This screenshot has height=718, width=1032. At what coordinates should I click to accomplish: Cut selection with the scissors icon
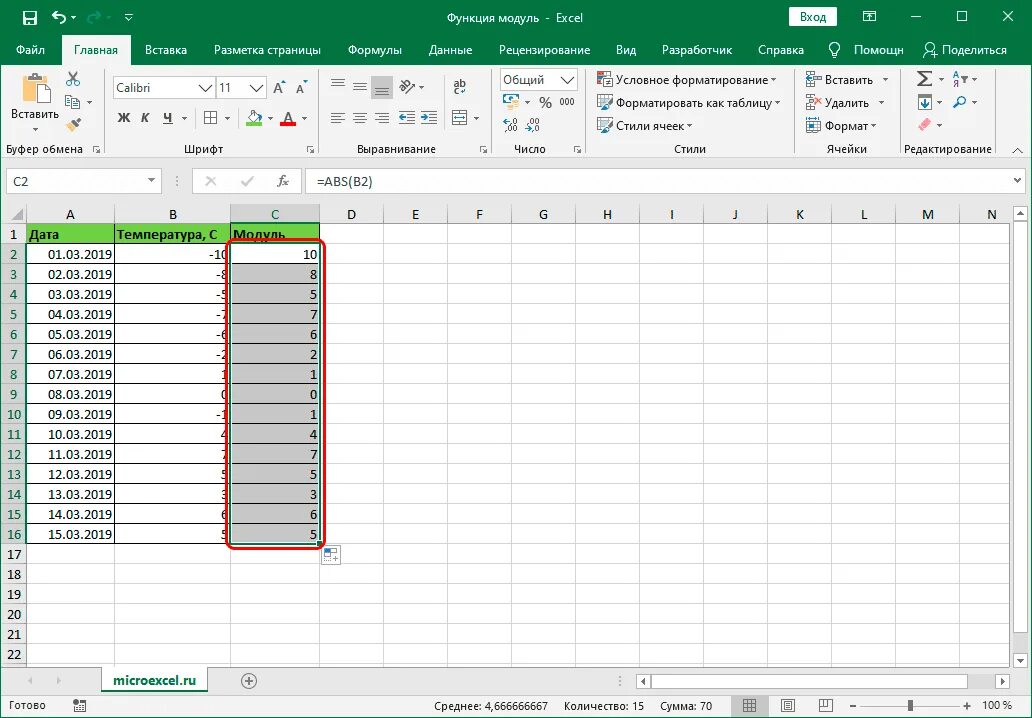tap(73, 79)
